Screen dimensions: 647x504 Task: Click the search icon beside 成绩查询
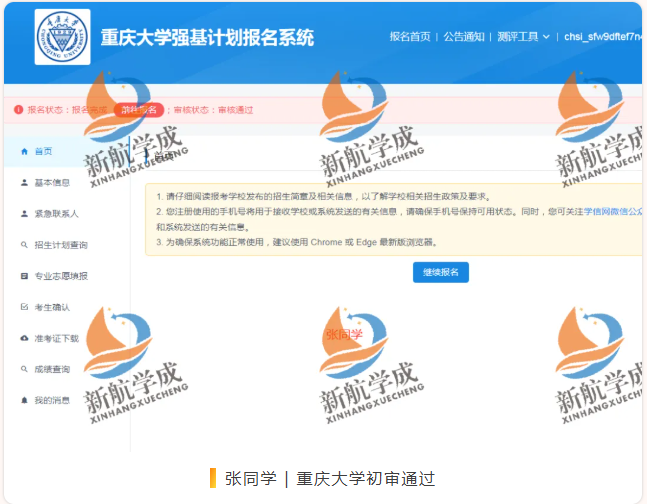coord(24,369)
